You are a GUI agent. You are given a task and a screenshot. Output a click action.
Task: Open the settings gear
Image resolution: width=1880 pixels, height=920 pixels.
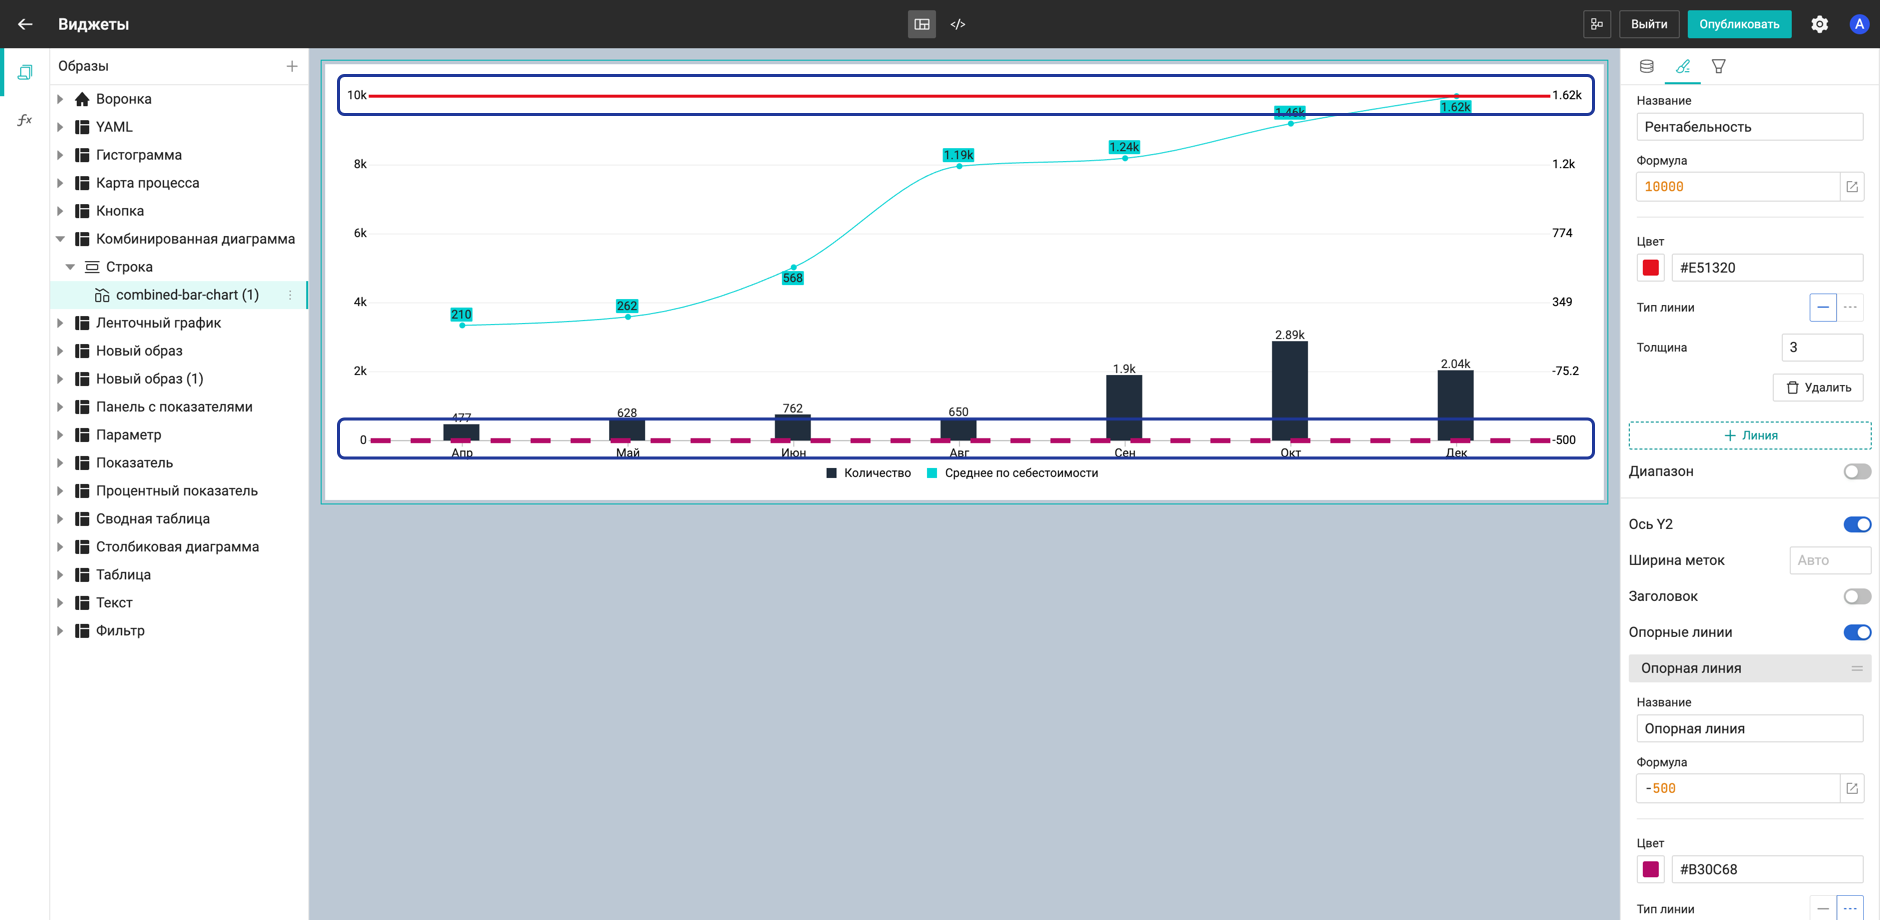point(1819,24)
